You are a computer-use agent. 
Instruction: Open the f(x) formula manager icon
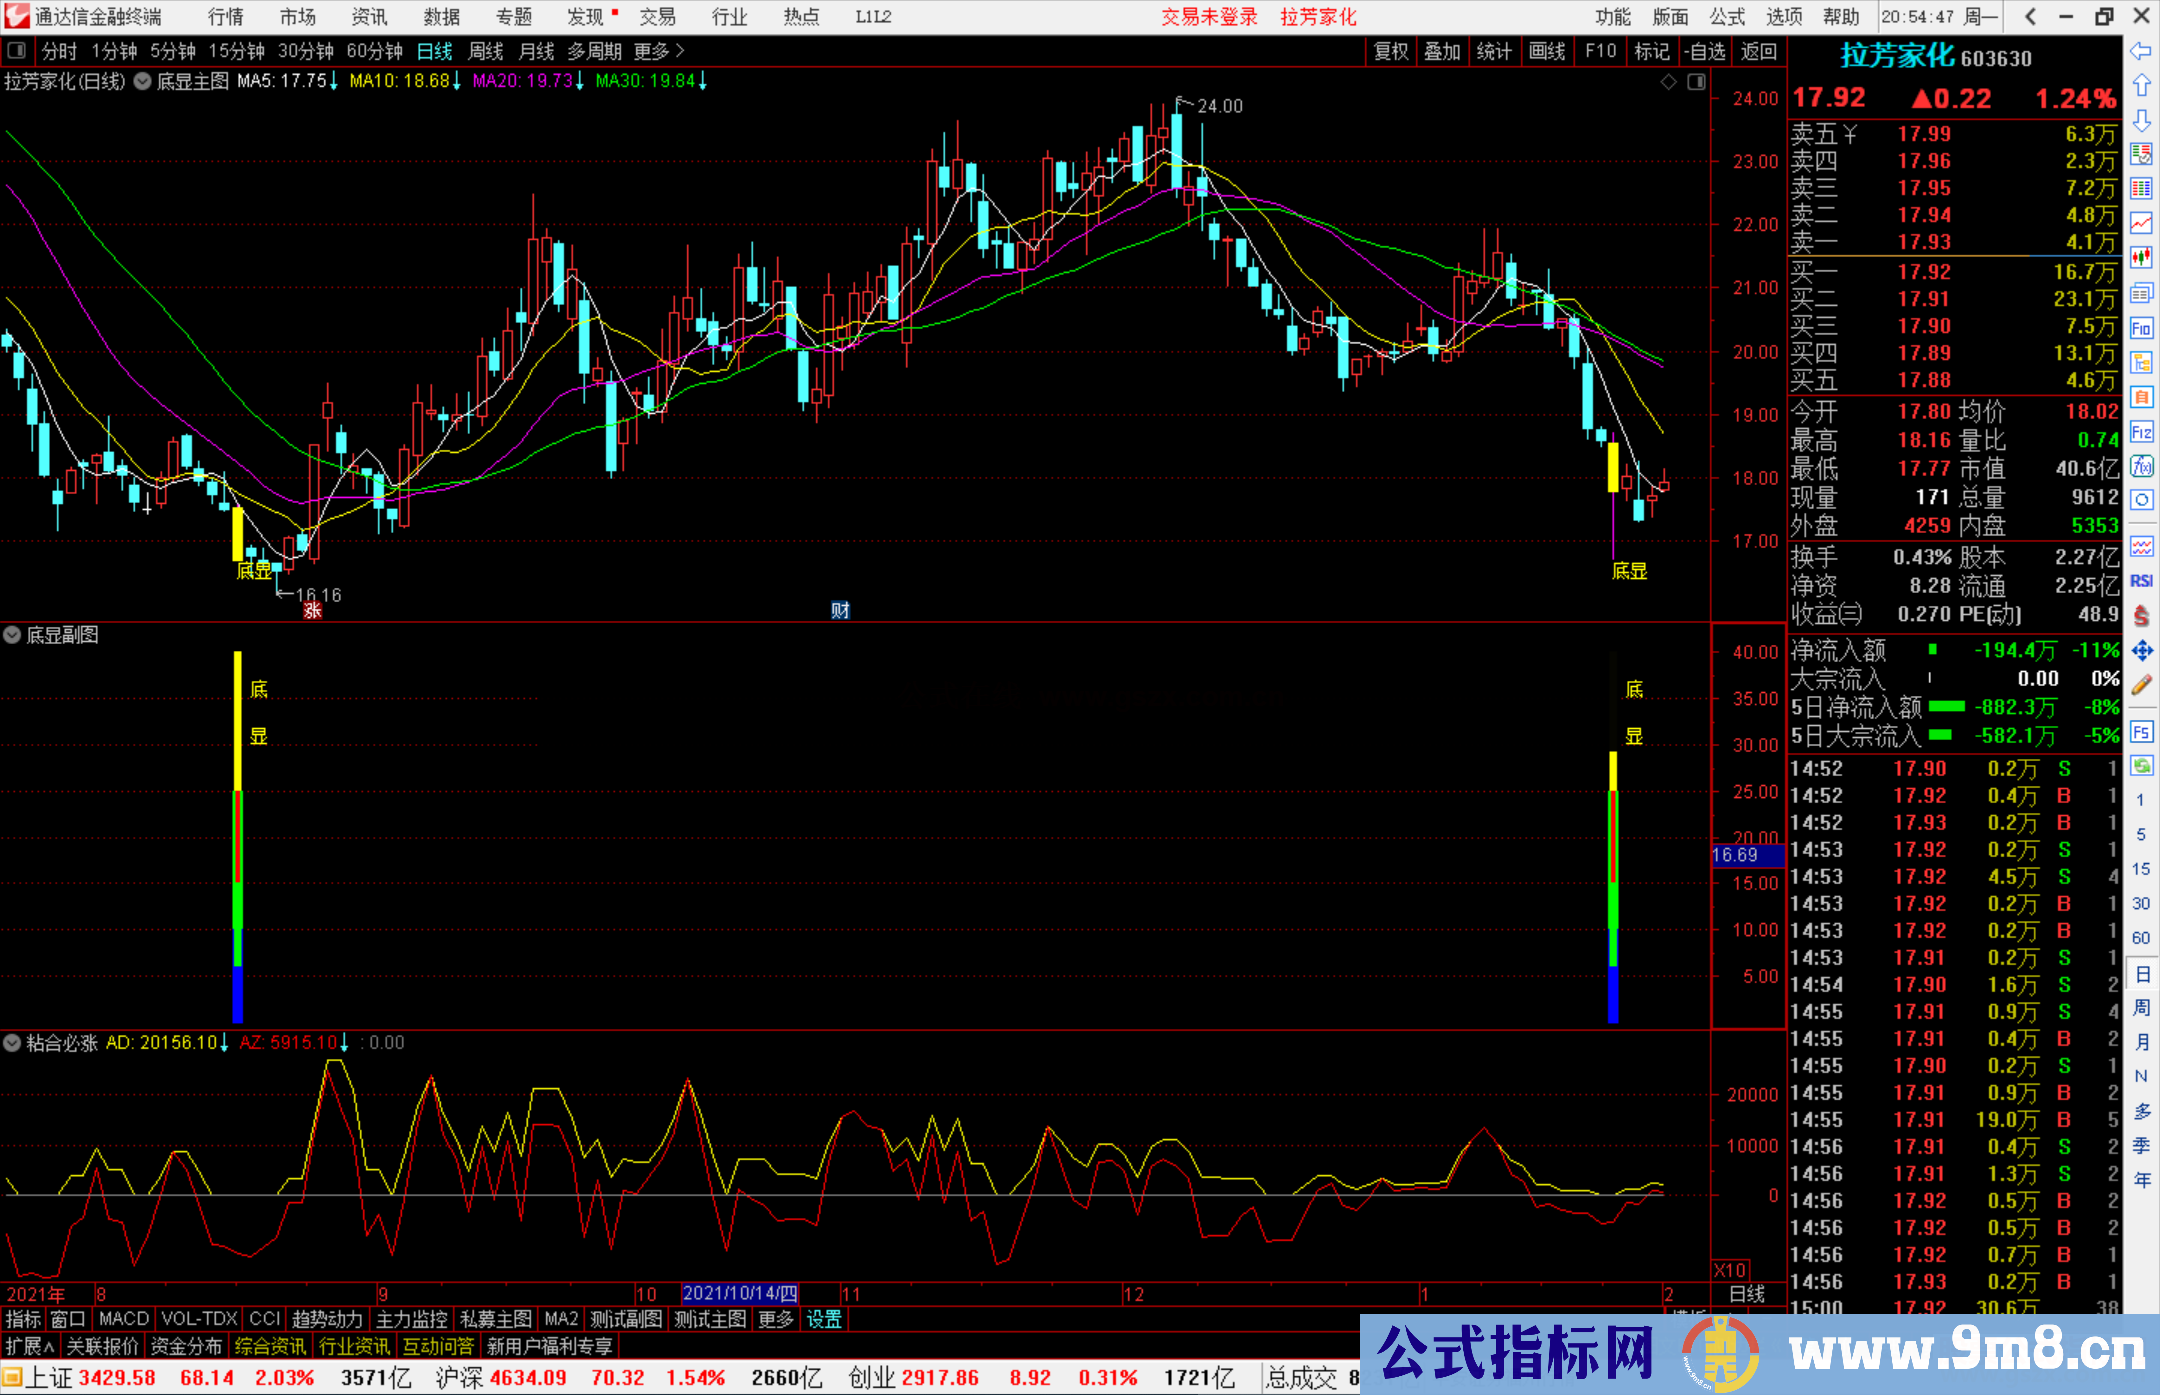point(2141,466)
